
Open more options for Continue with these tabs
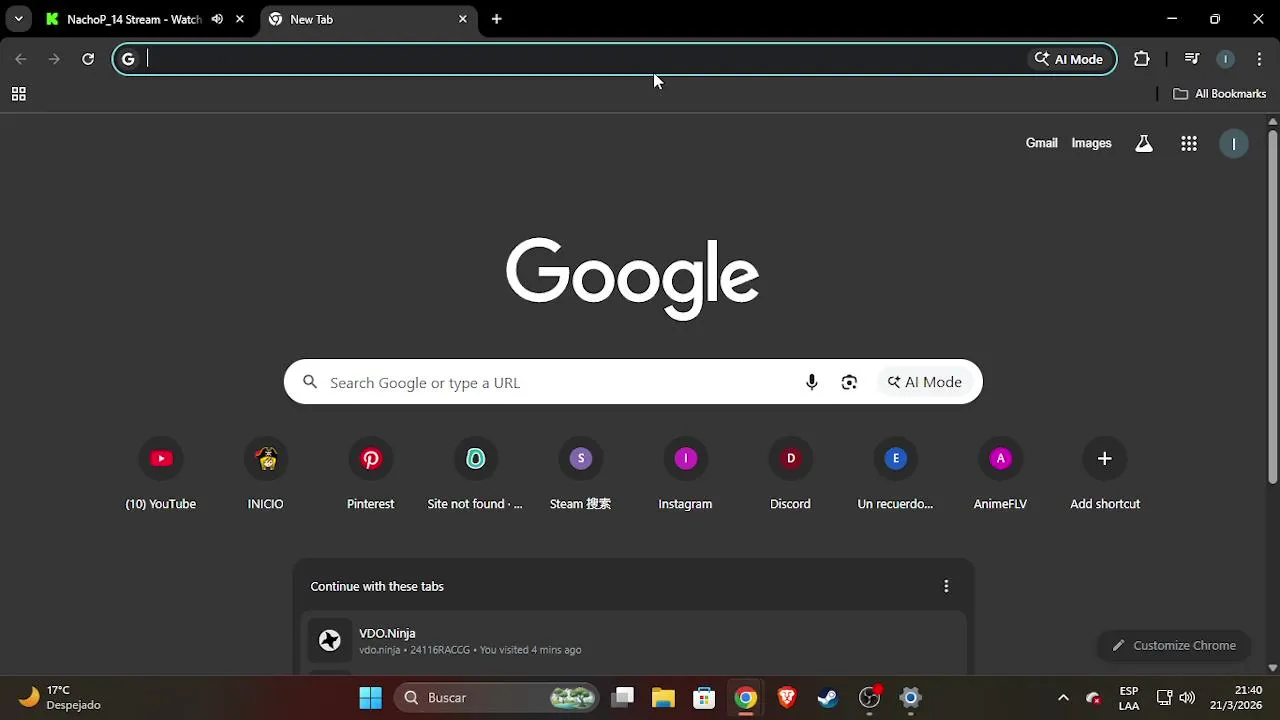tap(946, 586)
